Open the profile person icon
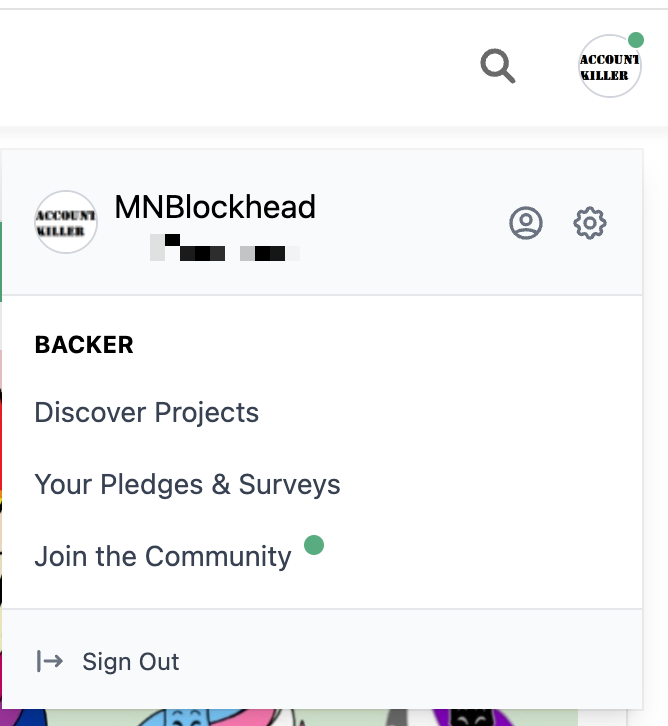668x726 pixels. [x=526, y=223]
